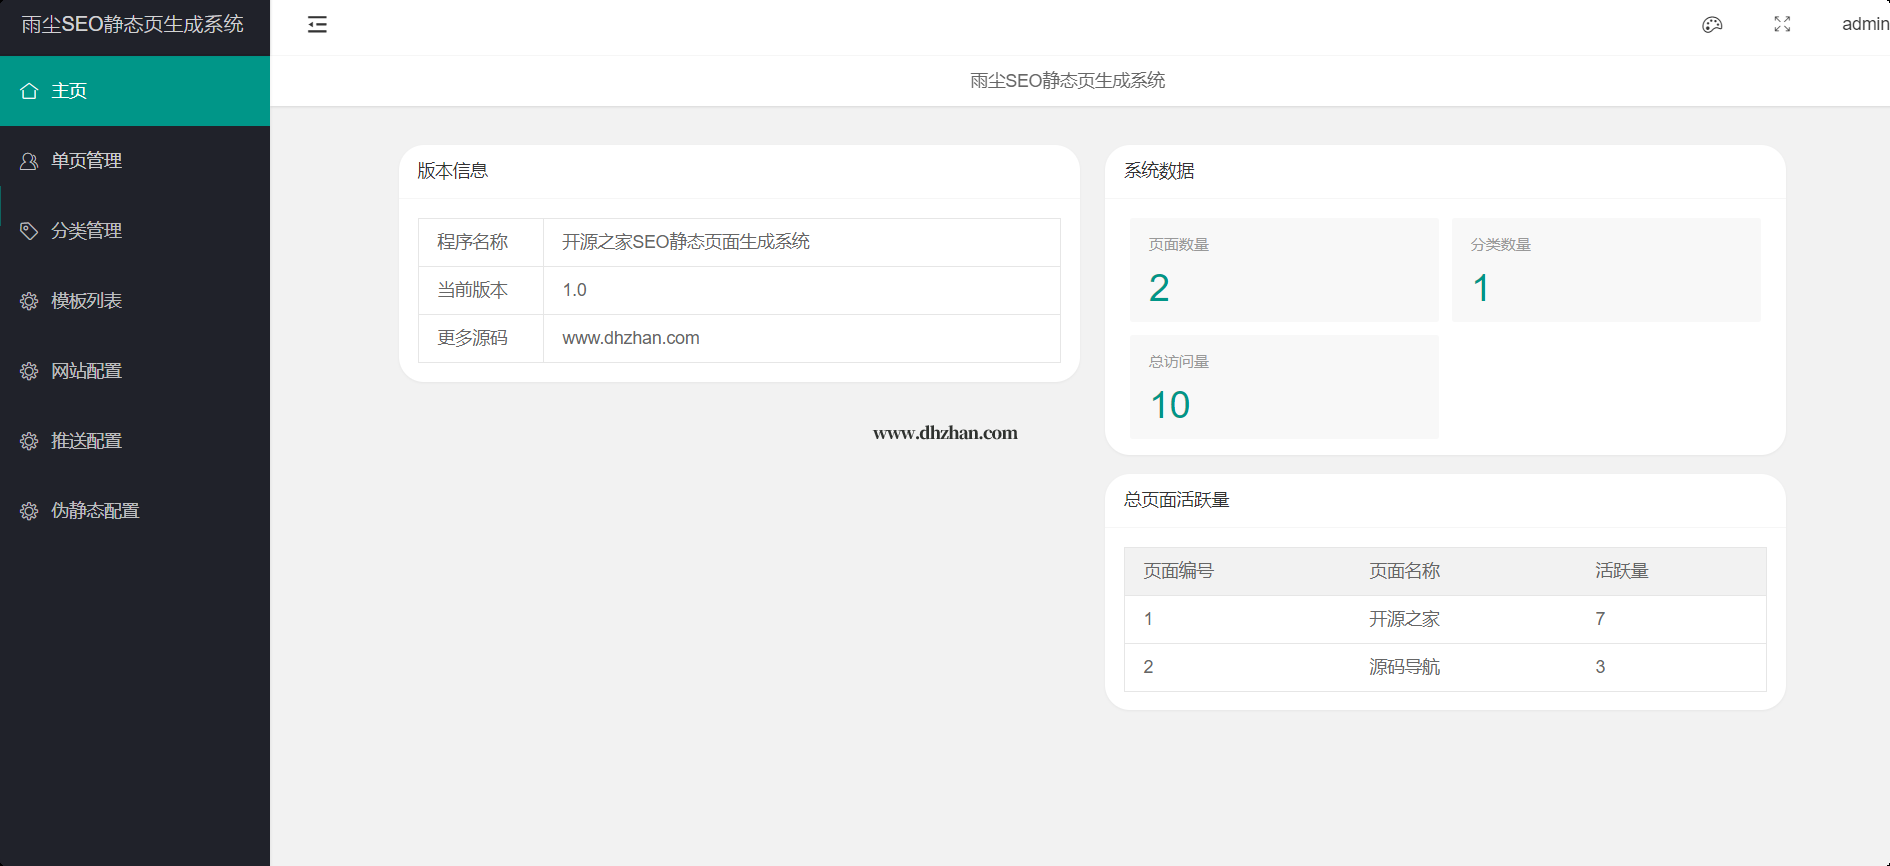Image resolution: width=1890 pixels, height=866 pixels.
Task: Click the bold www.dhzhan.com link
Action: [945, 433]
